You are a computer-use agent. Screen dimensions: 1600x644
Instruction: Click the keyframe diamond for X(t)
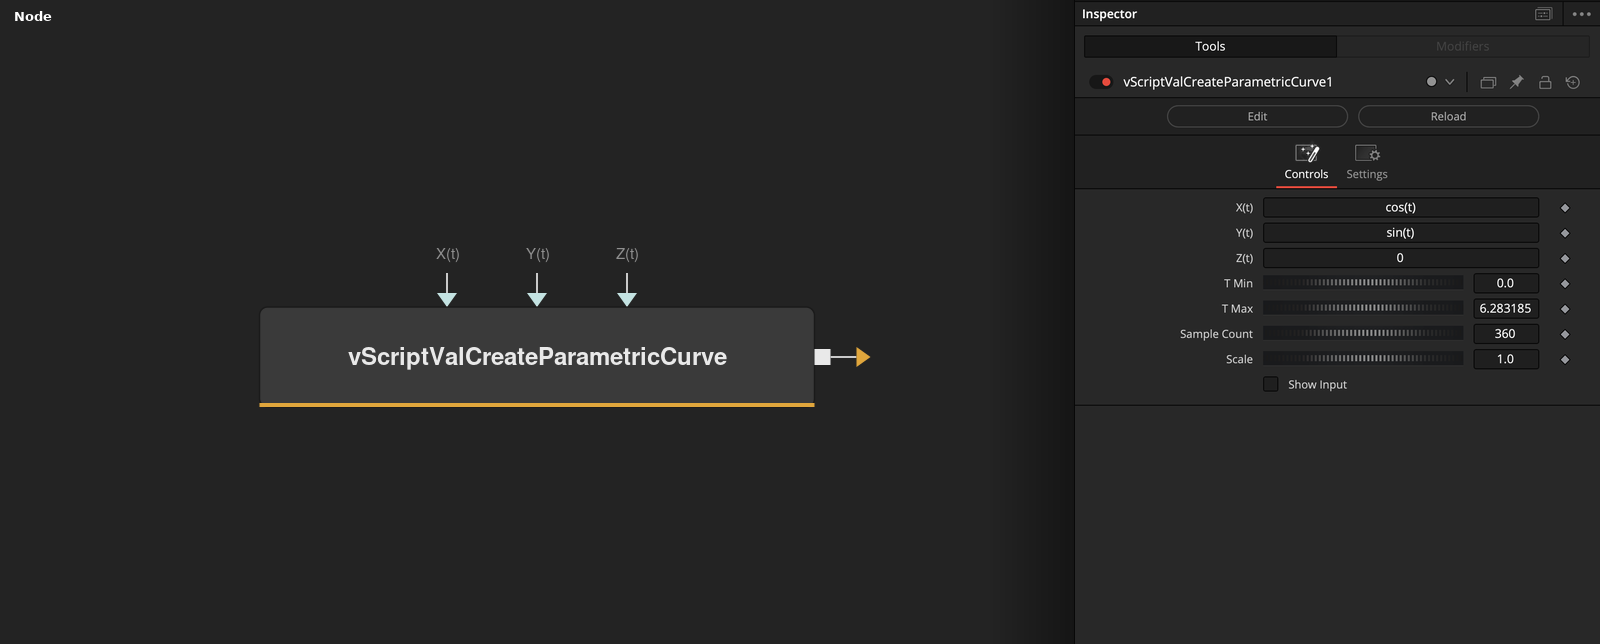1565,208
